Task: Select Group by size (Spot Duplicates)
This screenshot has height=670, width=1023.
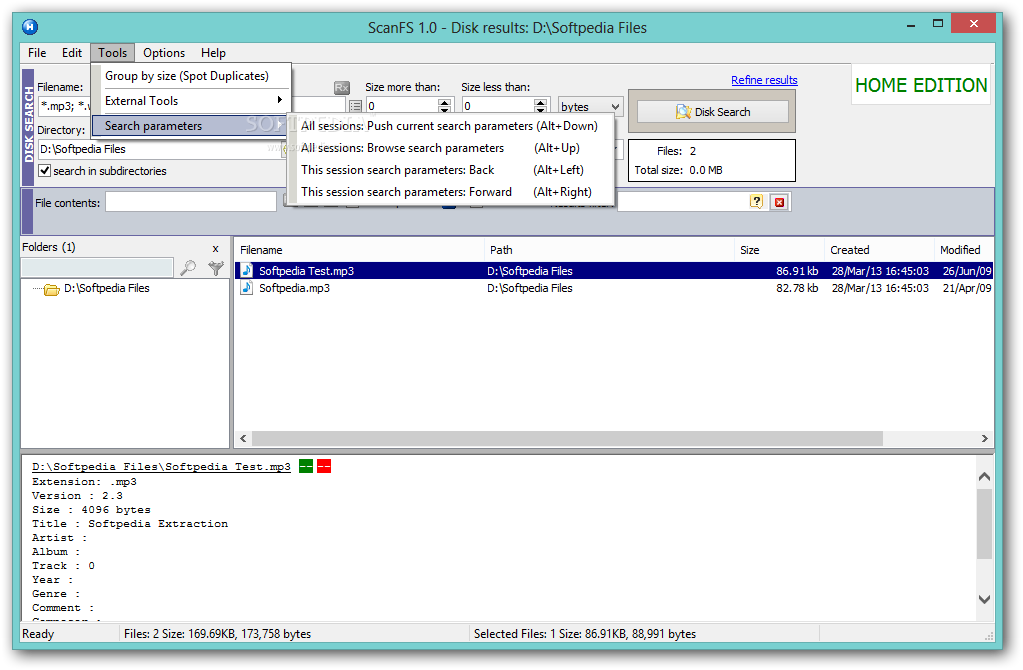Action: [x=187, y=76]
